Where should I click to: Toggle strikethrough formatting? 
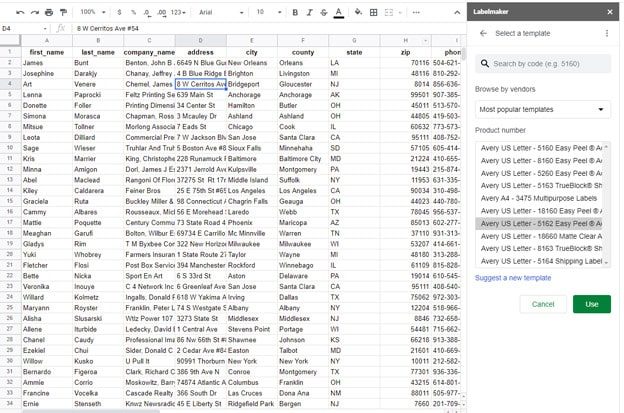tap(324, 12)
